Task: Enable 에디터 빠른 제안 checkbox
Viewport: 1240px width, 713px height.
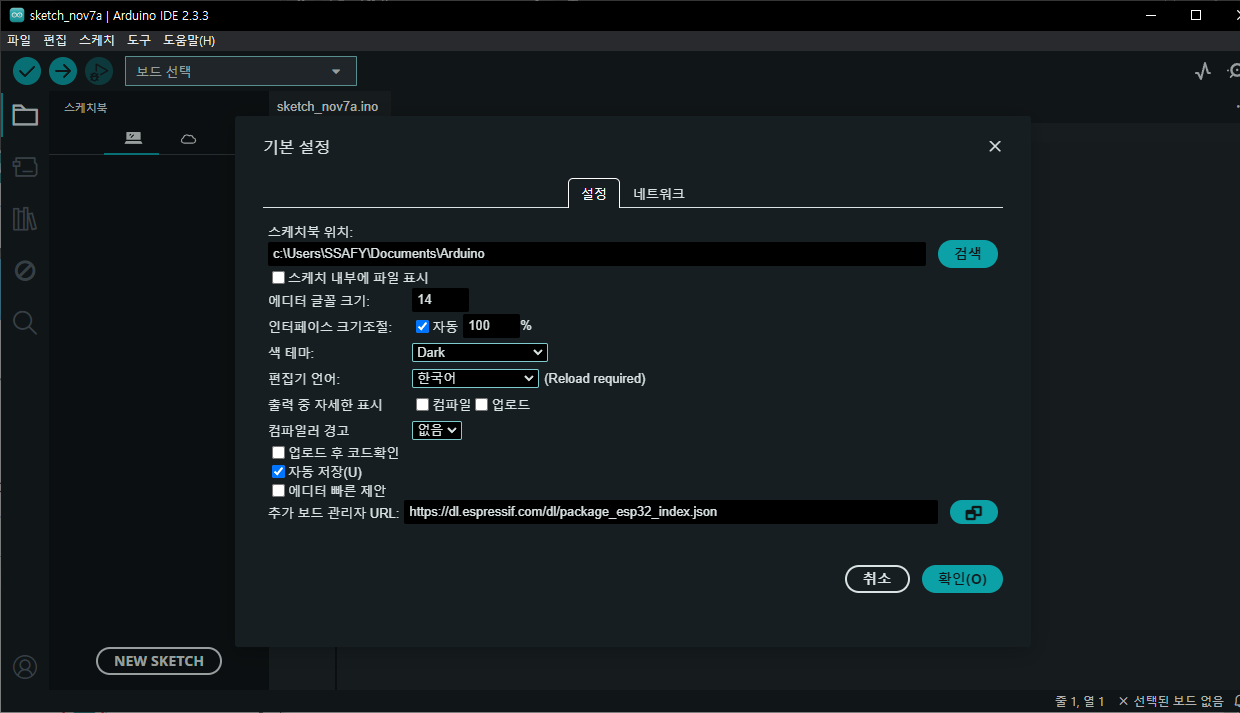Action: coord(279,490)
